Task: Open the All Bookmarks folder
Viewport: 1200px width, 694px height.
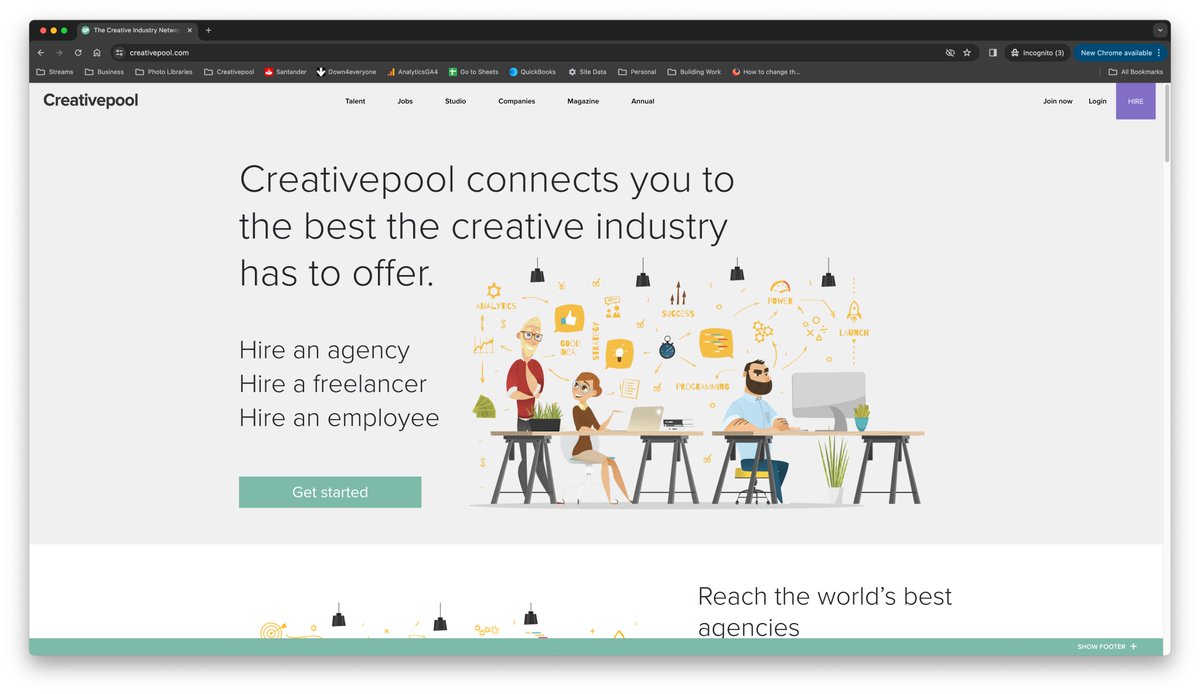Action: (x=1136, y=72)
